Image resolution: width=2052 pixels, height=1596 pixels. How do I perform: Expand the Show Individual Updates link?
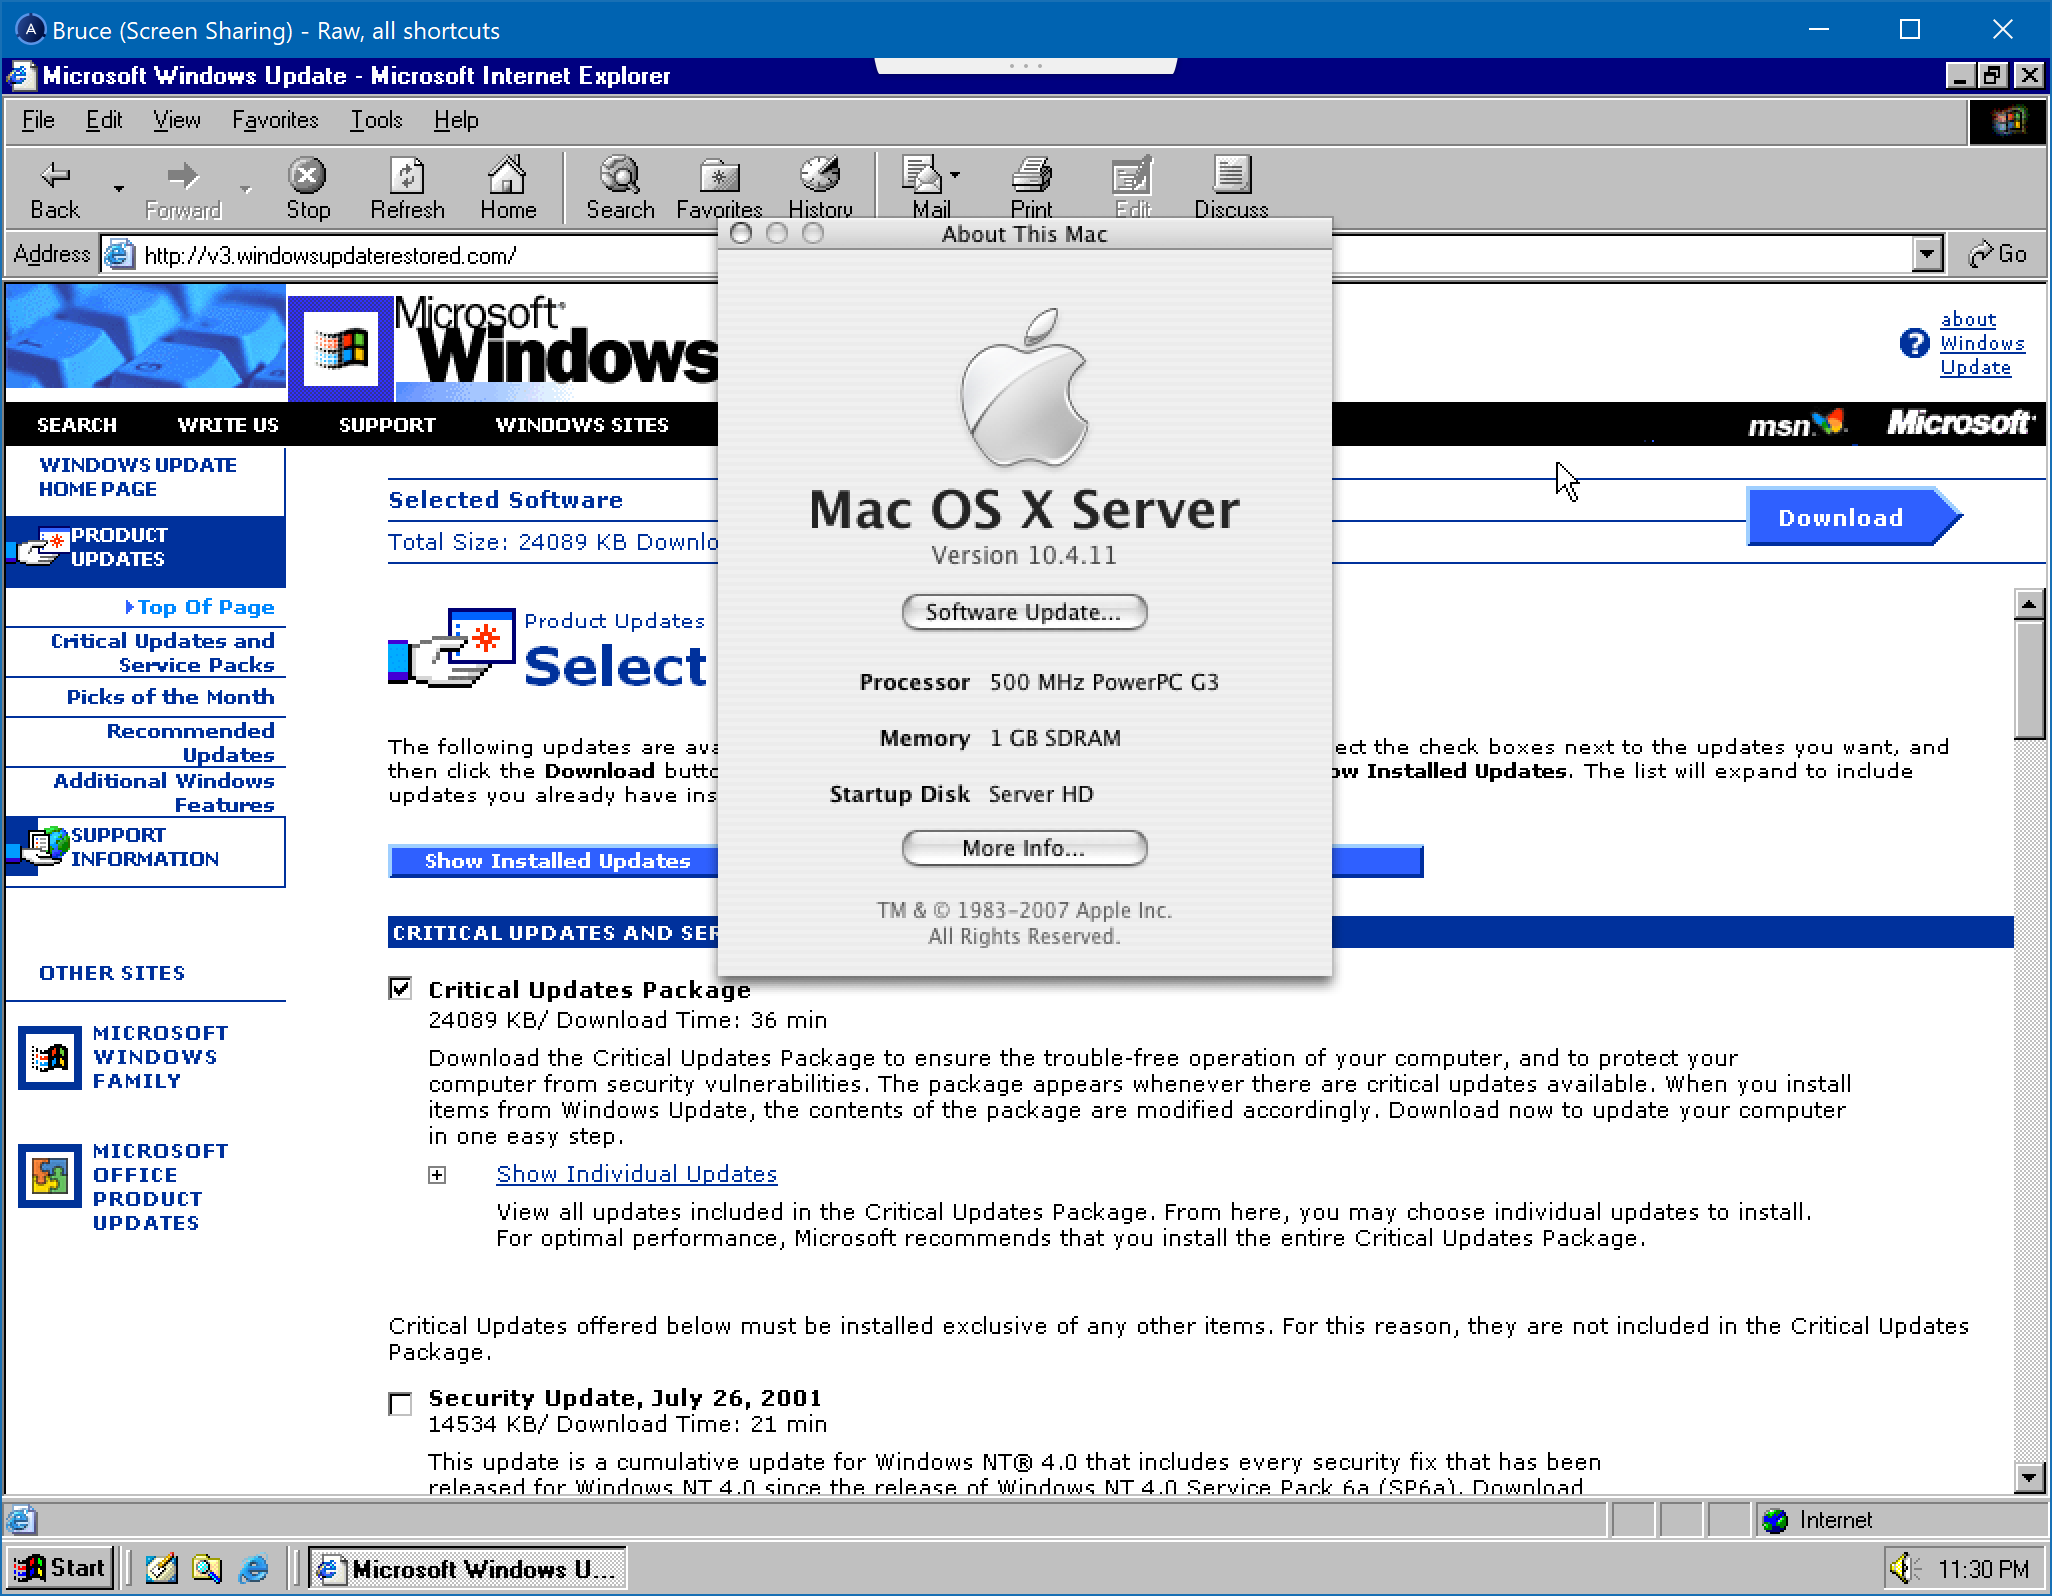pyautogui.click(x=636, y=1173)
